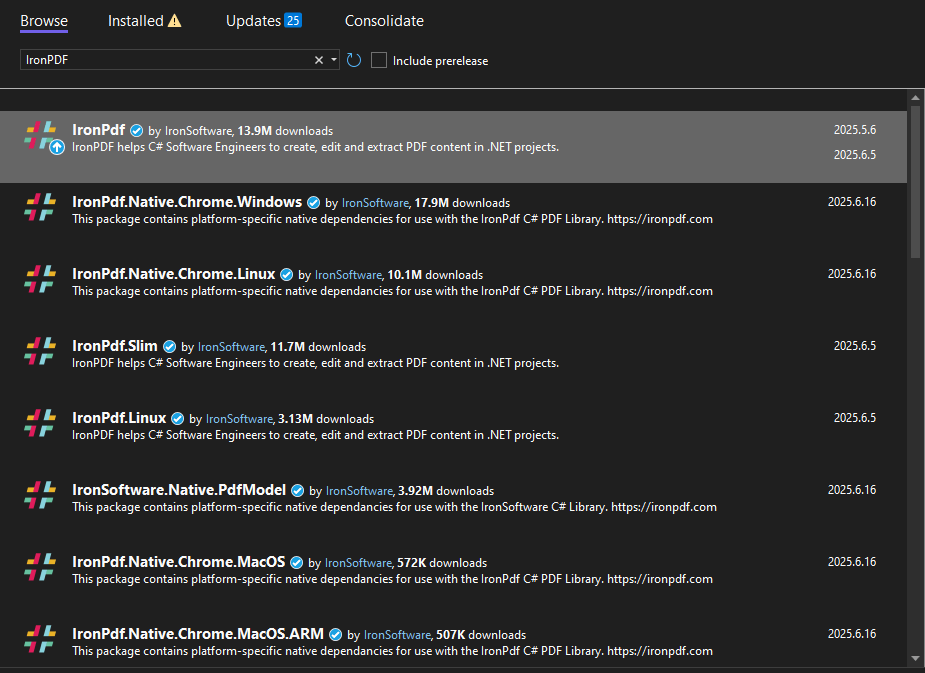
Task: Click '572K downloads' text
Action: tap(442, 563)
